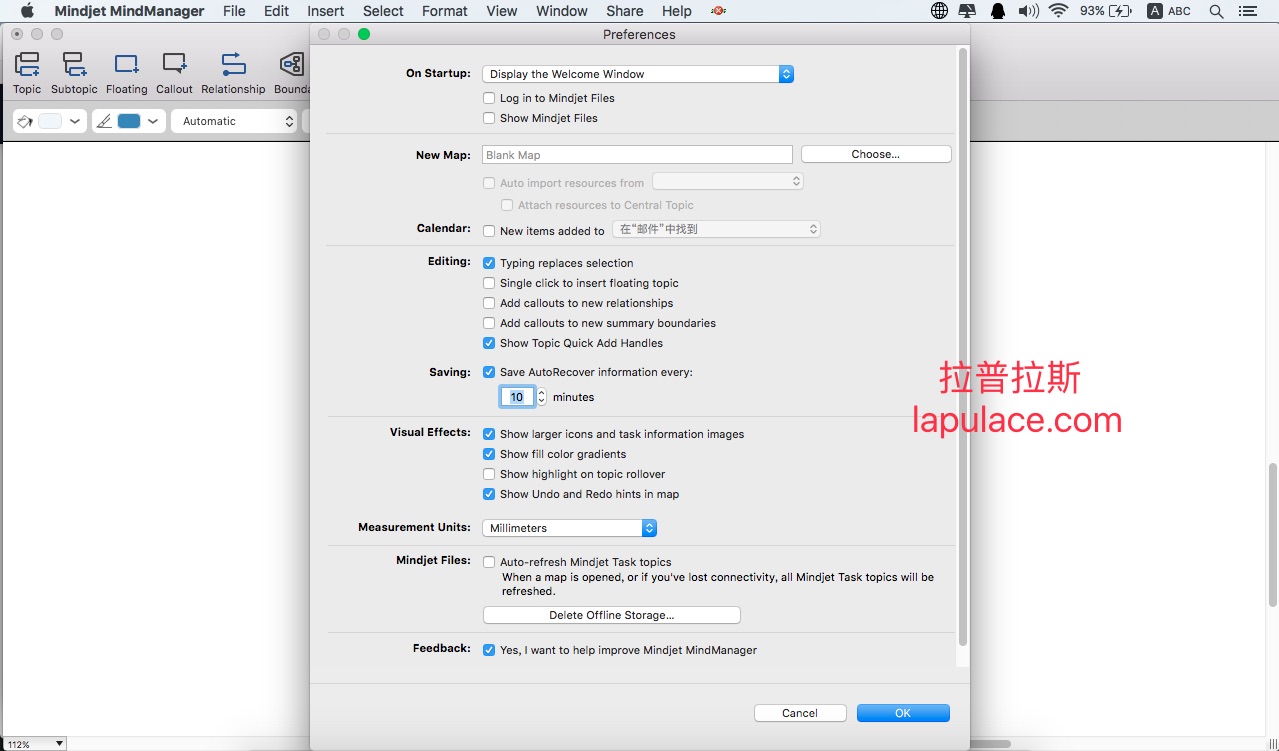
Task: Open the View menu
Action: (x=502, y=11)
